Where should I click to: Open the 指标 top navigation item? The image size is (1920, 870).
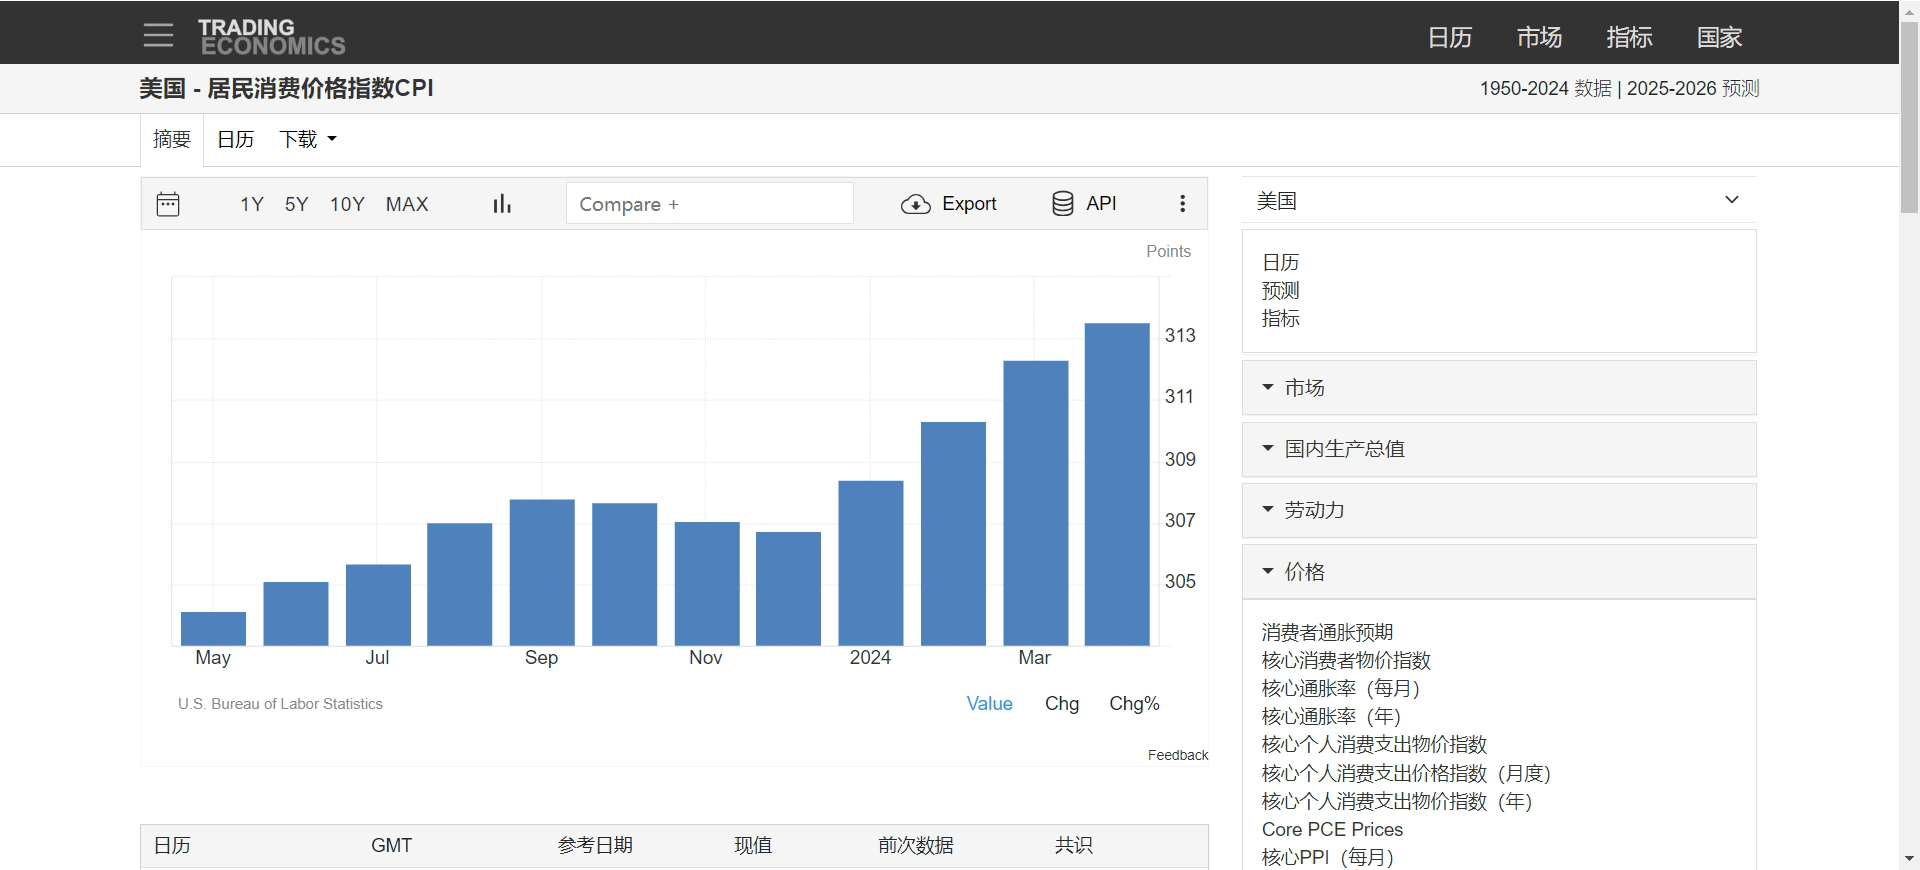(1629, 38)
